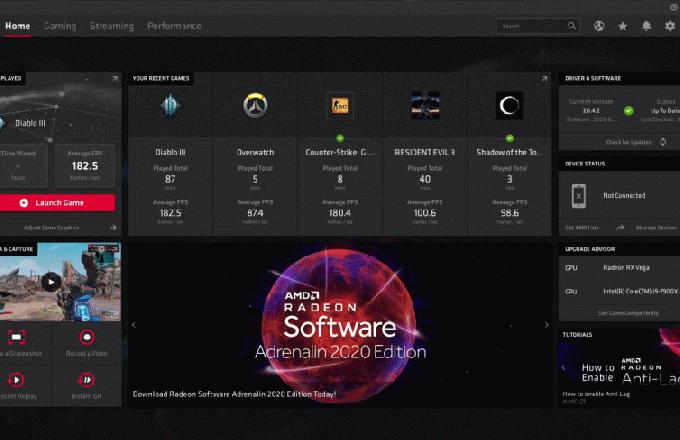Play the media capture video thumbnail
680x440 pixels.
[51, 282]
